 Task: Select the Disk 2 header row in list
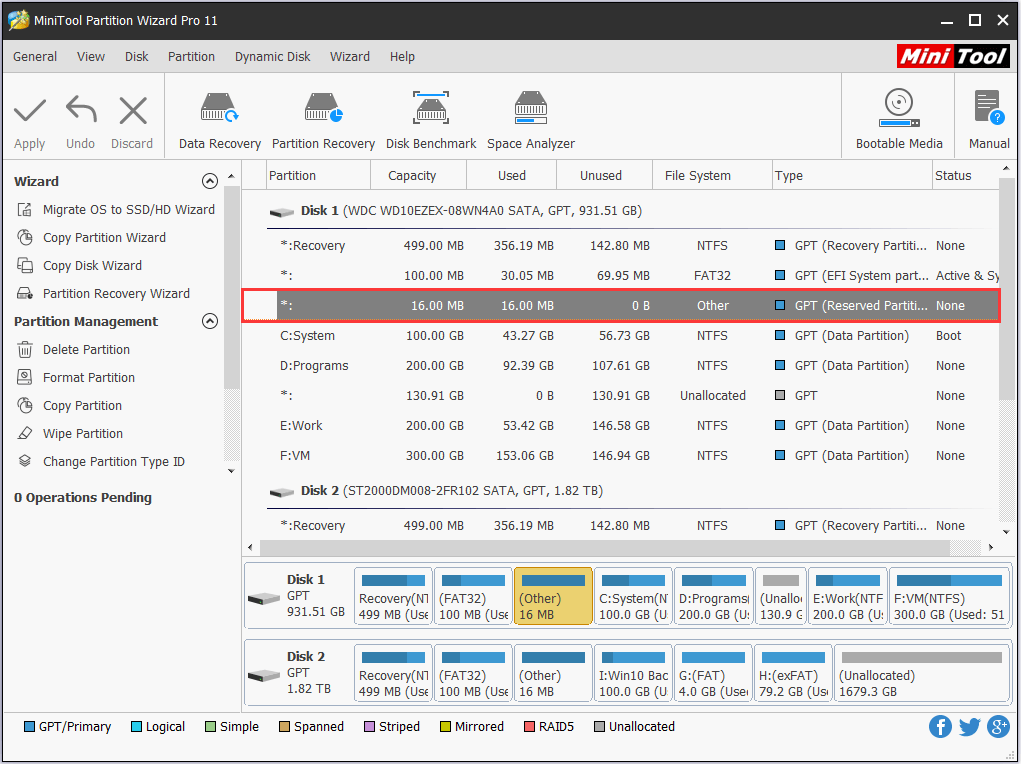(x=621, y=491)
